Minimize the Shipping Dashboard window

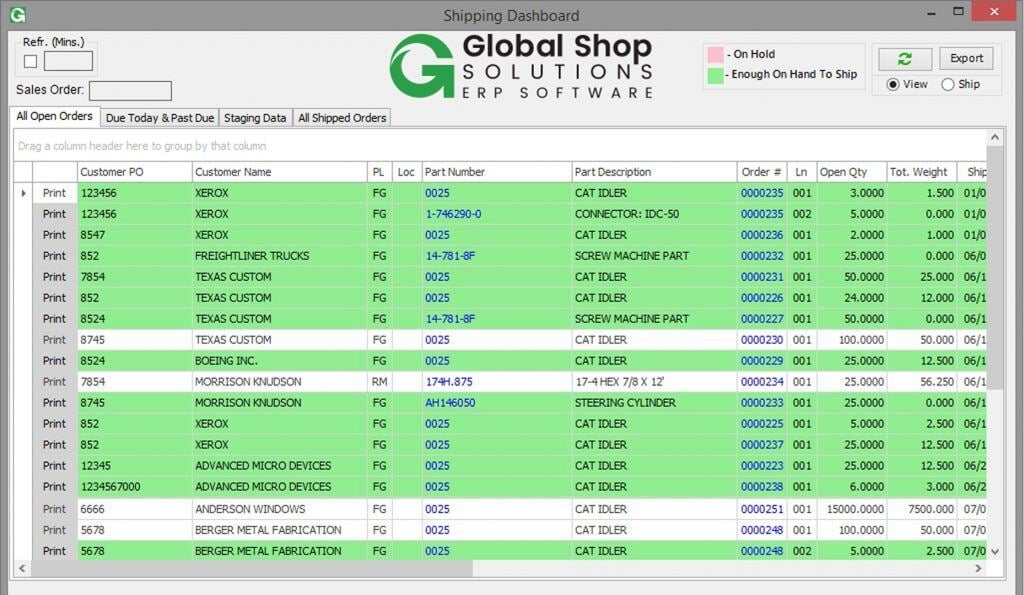931,13
